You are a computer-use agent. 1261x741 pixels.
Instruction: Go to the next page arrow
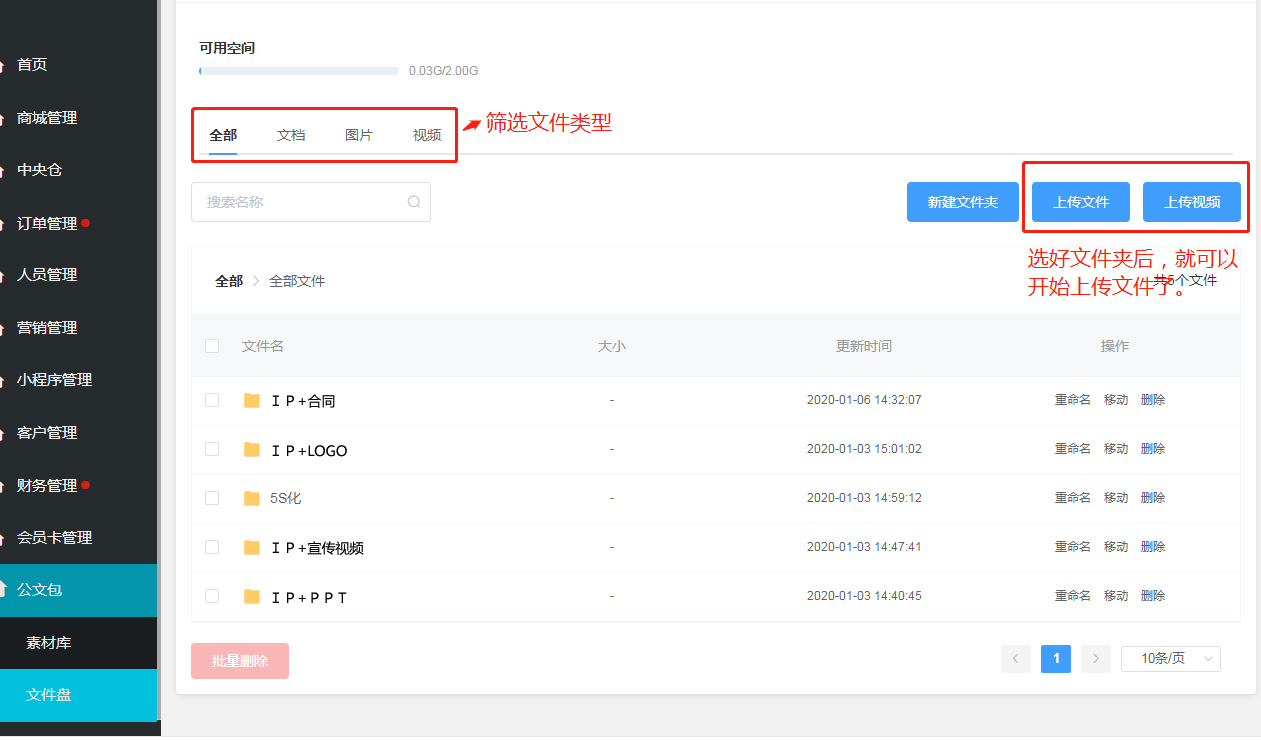pyautogui.click(x=1096, y=658)
